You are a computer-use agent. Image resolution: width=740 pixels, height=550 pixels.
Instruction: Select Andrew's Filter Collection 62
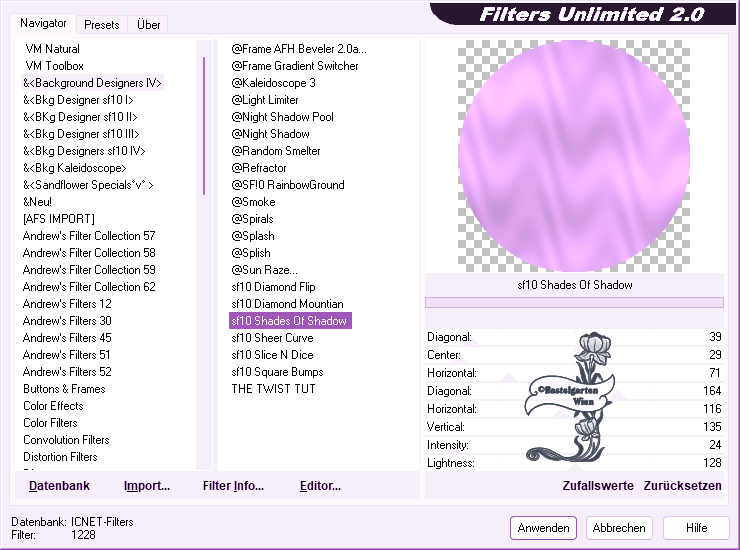point(89,287)
